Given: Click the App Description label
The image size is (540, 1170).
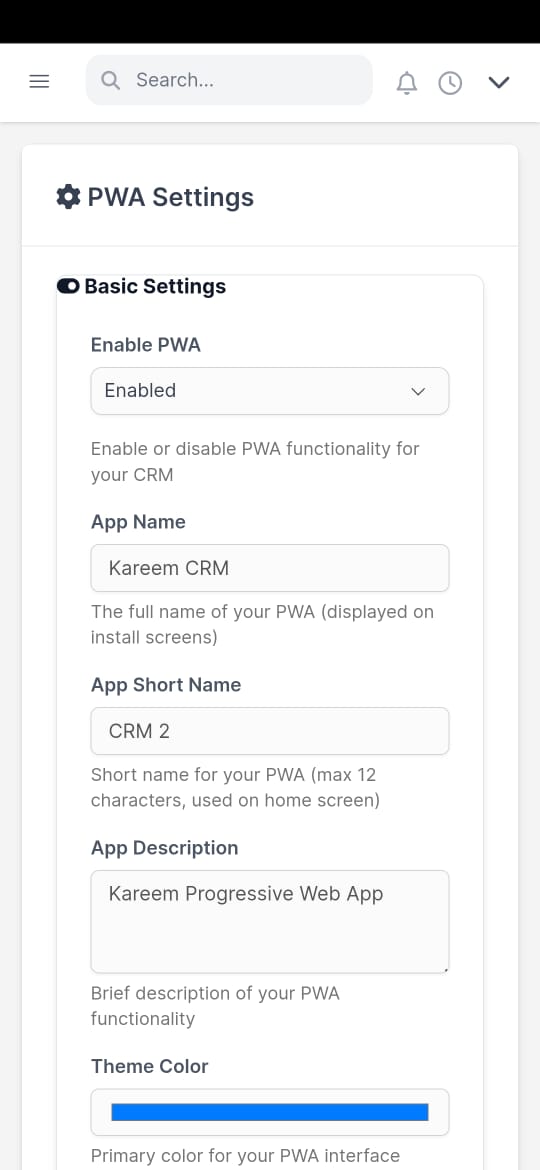Looking at the screenshot, I should 165,848.
